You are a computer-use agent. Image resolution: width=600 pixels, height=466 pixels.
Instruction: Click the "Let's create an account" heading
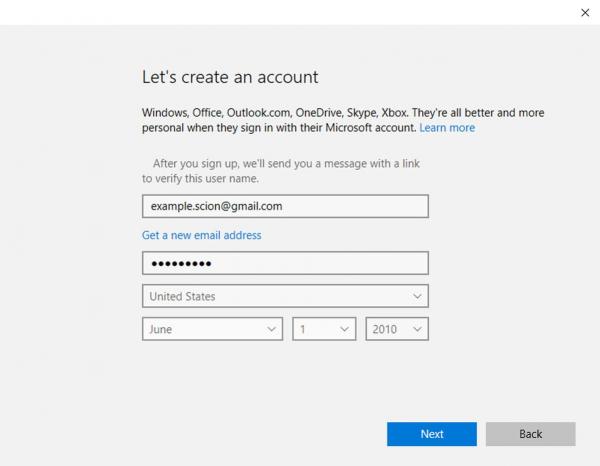click(x=230, y=77)
